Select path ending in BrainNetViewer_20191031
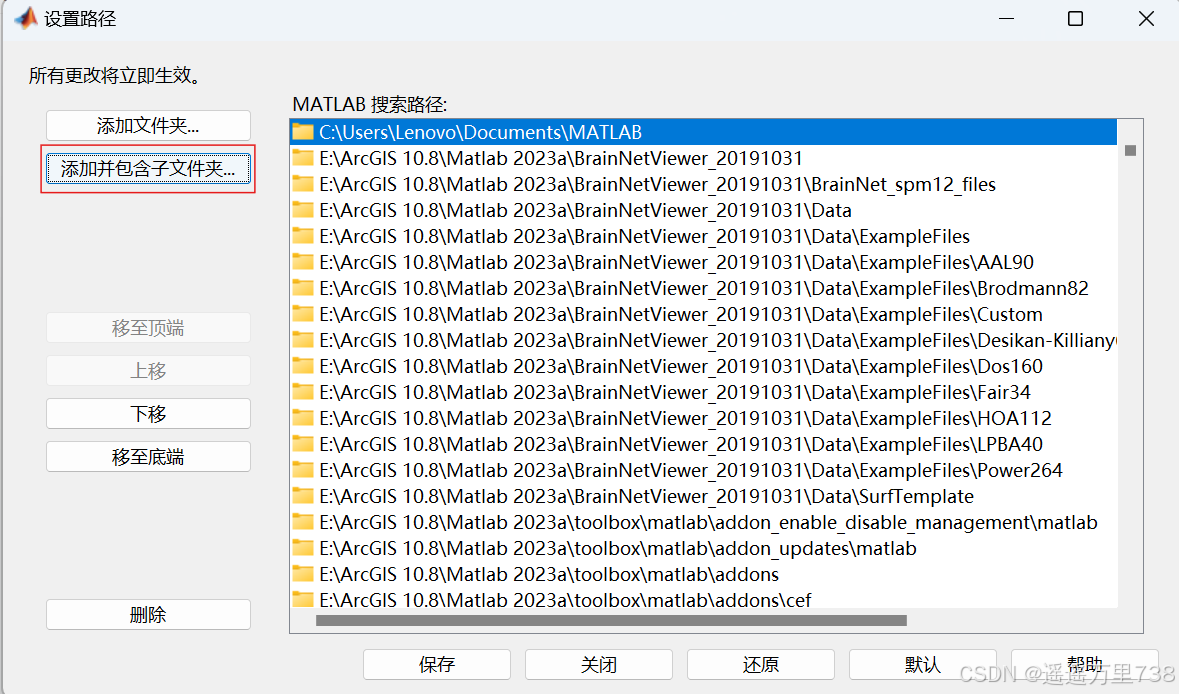 tap(703, 158)
